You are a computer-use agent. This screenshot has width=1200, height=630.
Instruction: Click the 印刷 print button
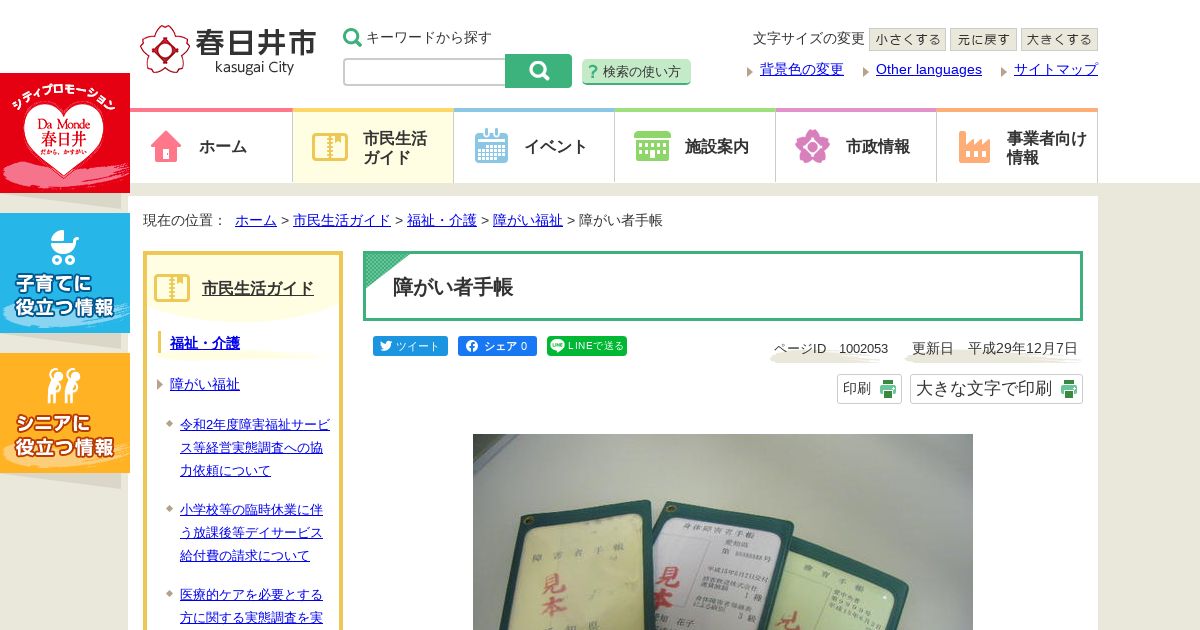point(869,389)
